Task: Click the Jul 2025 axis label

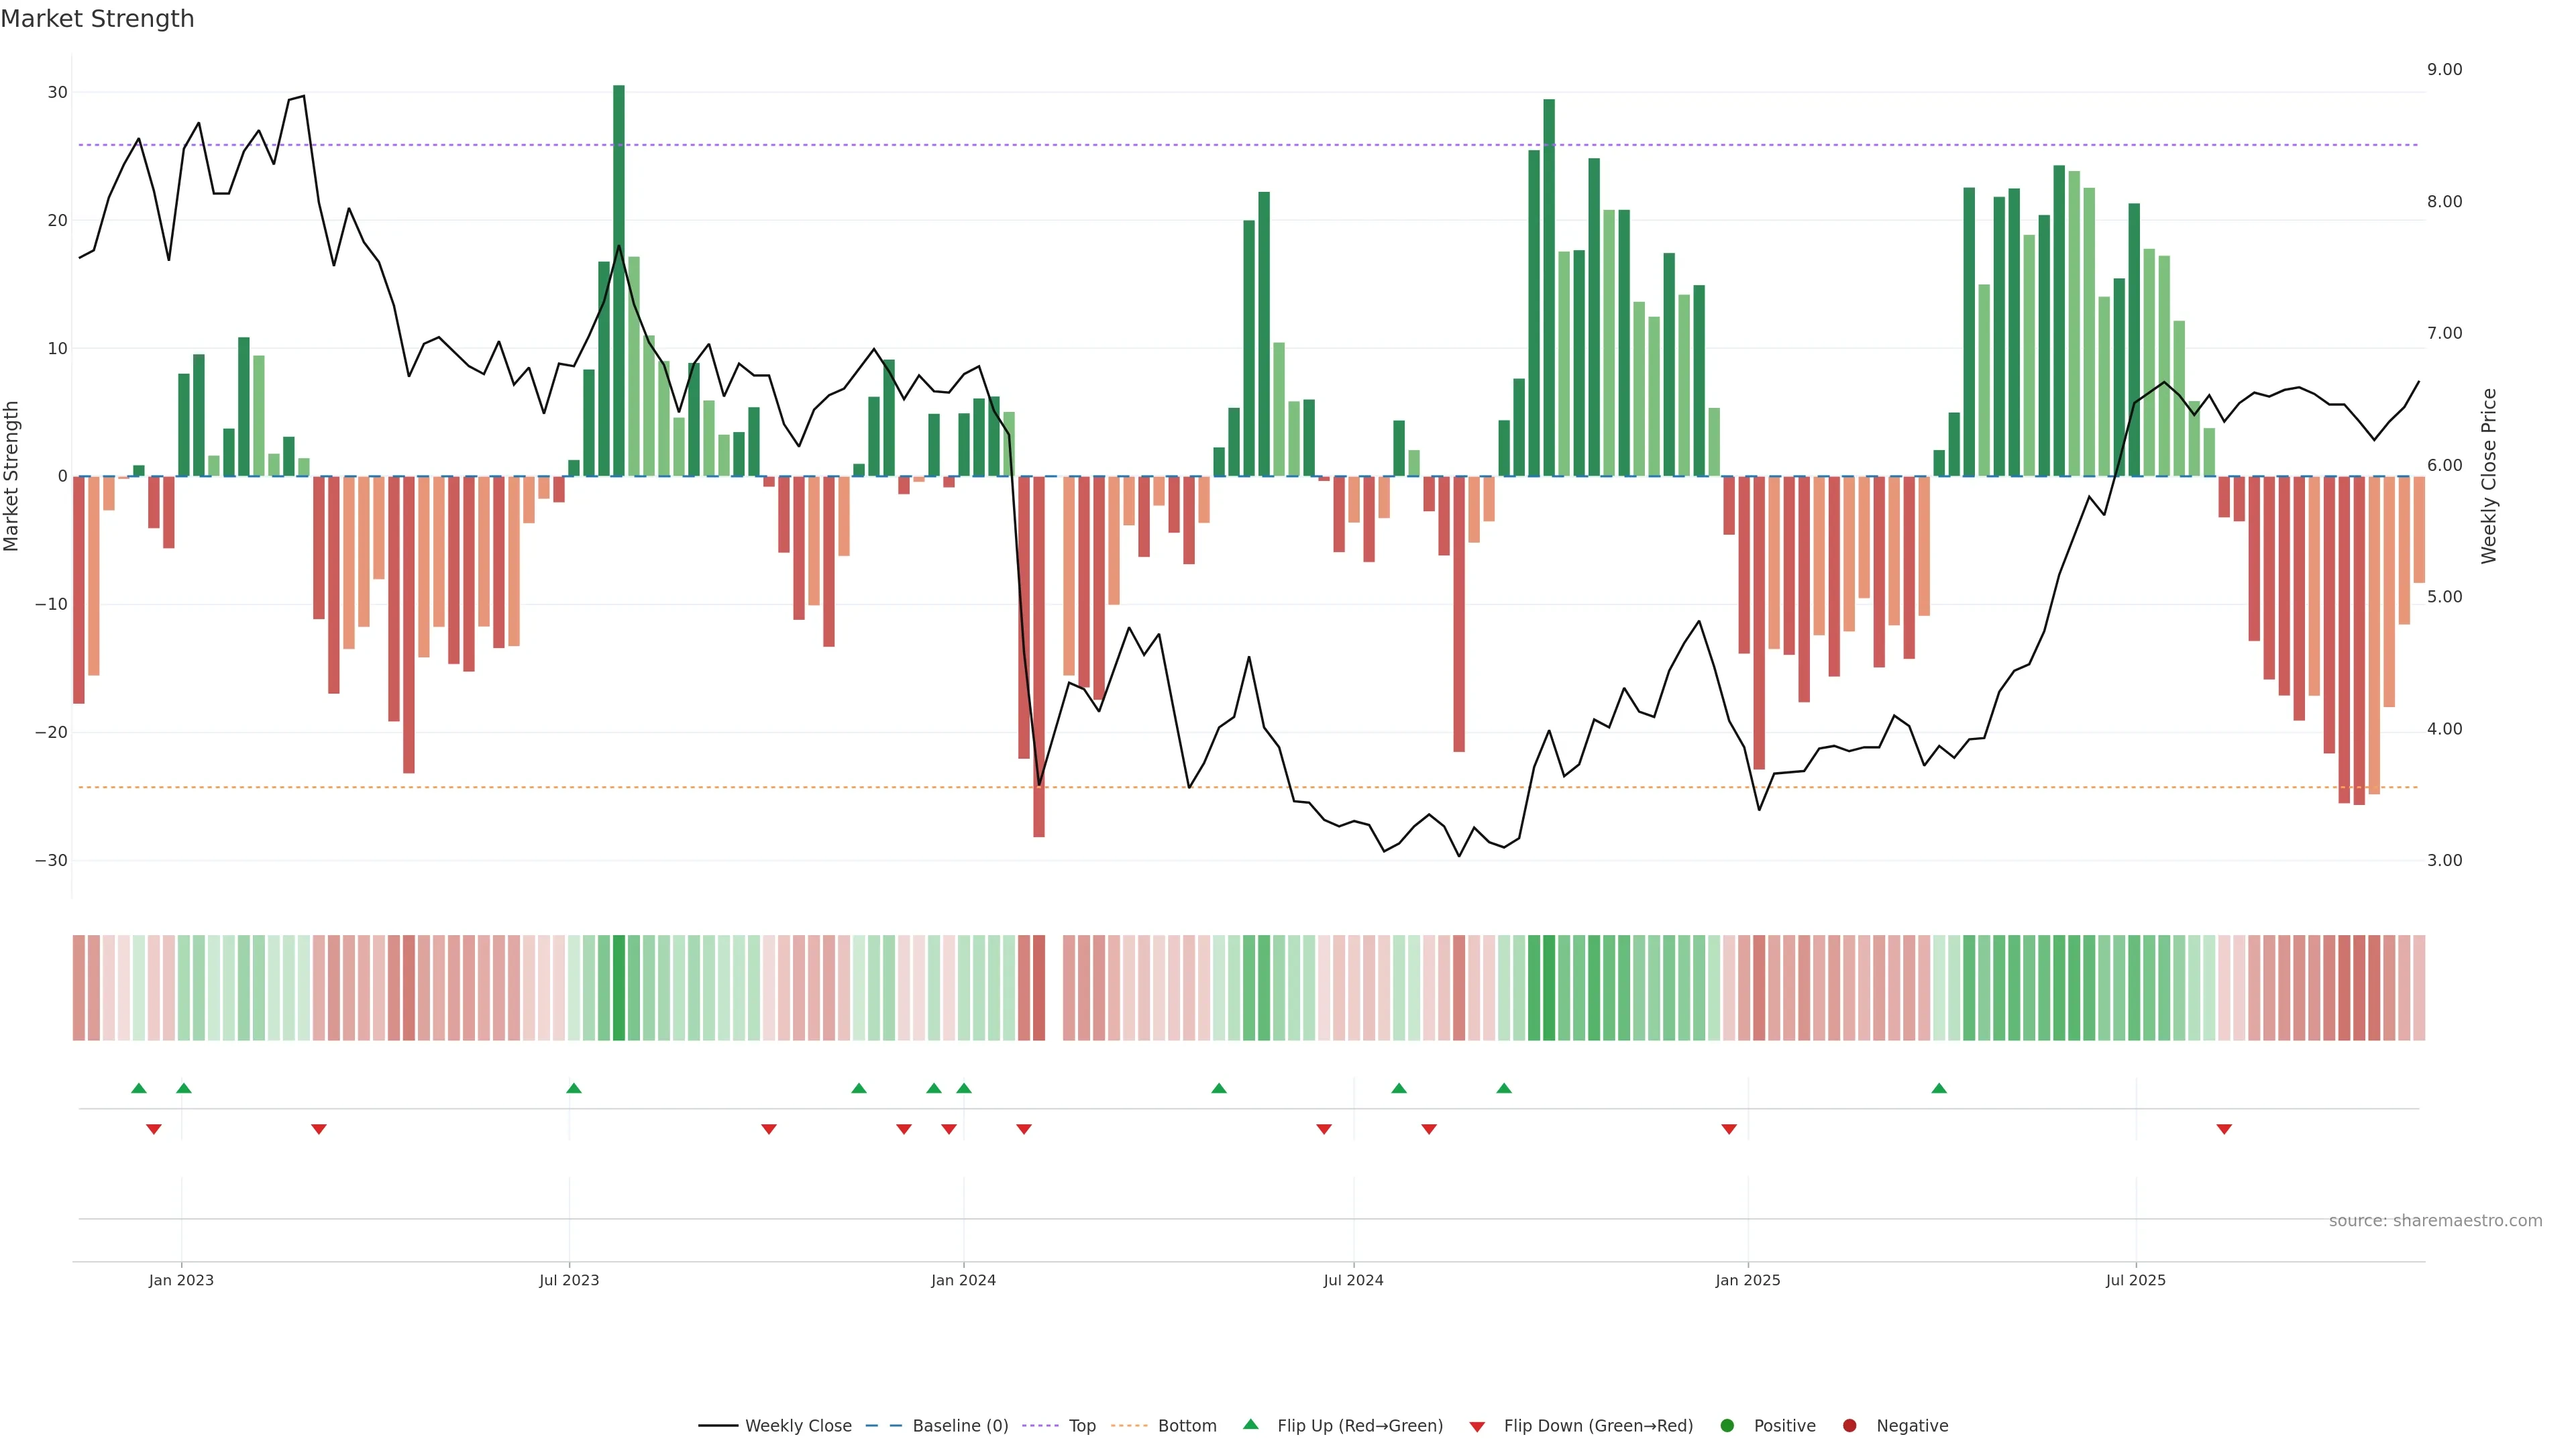Action: (x=2135, y=1280)
